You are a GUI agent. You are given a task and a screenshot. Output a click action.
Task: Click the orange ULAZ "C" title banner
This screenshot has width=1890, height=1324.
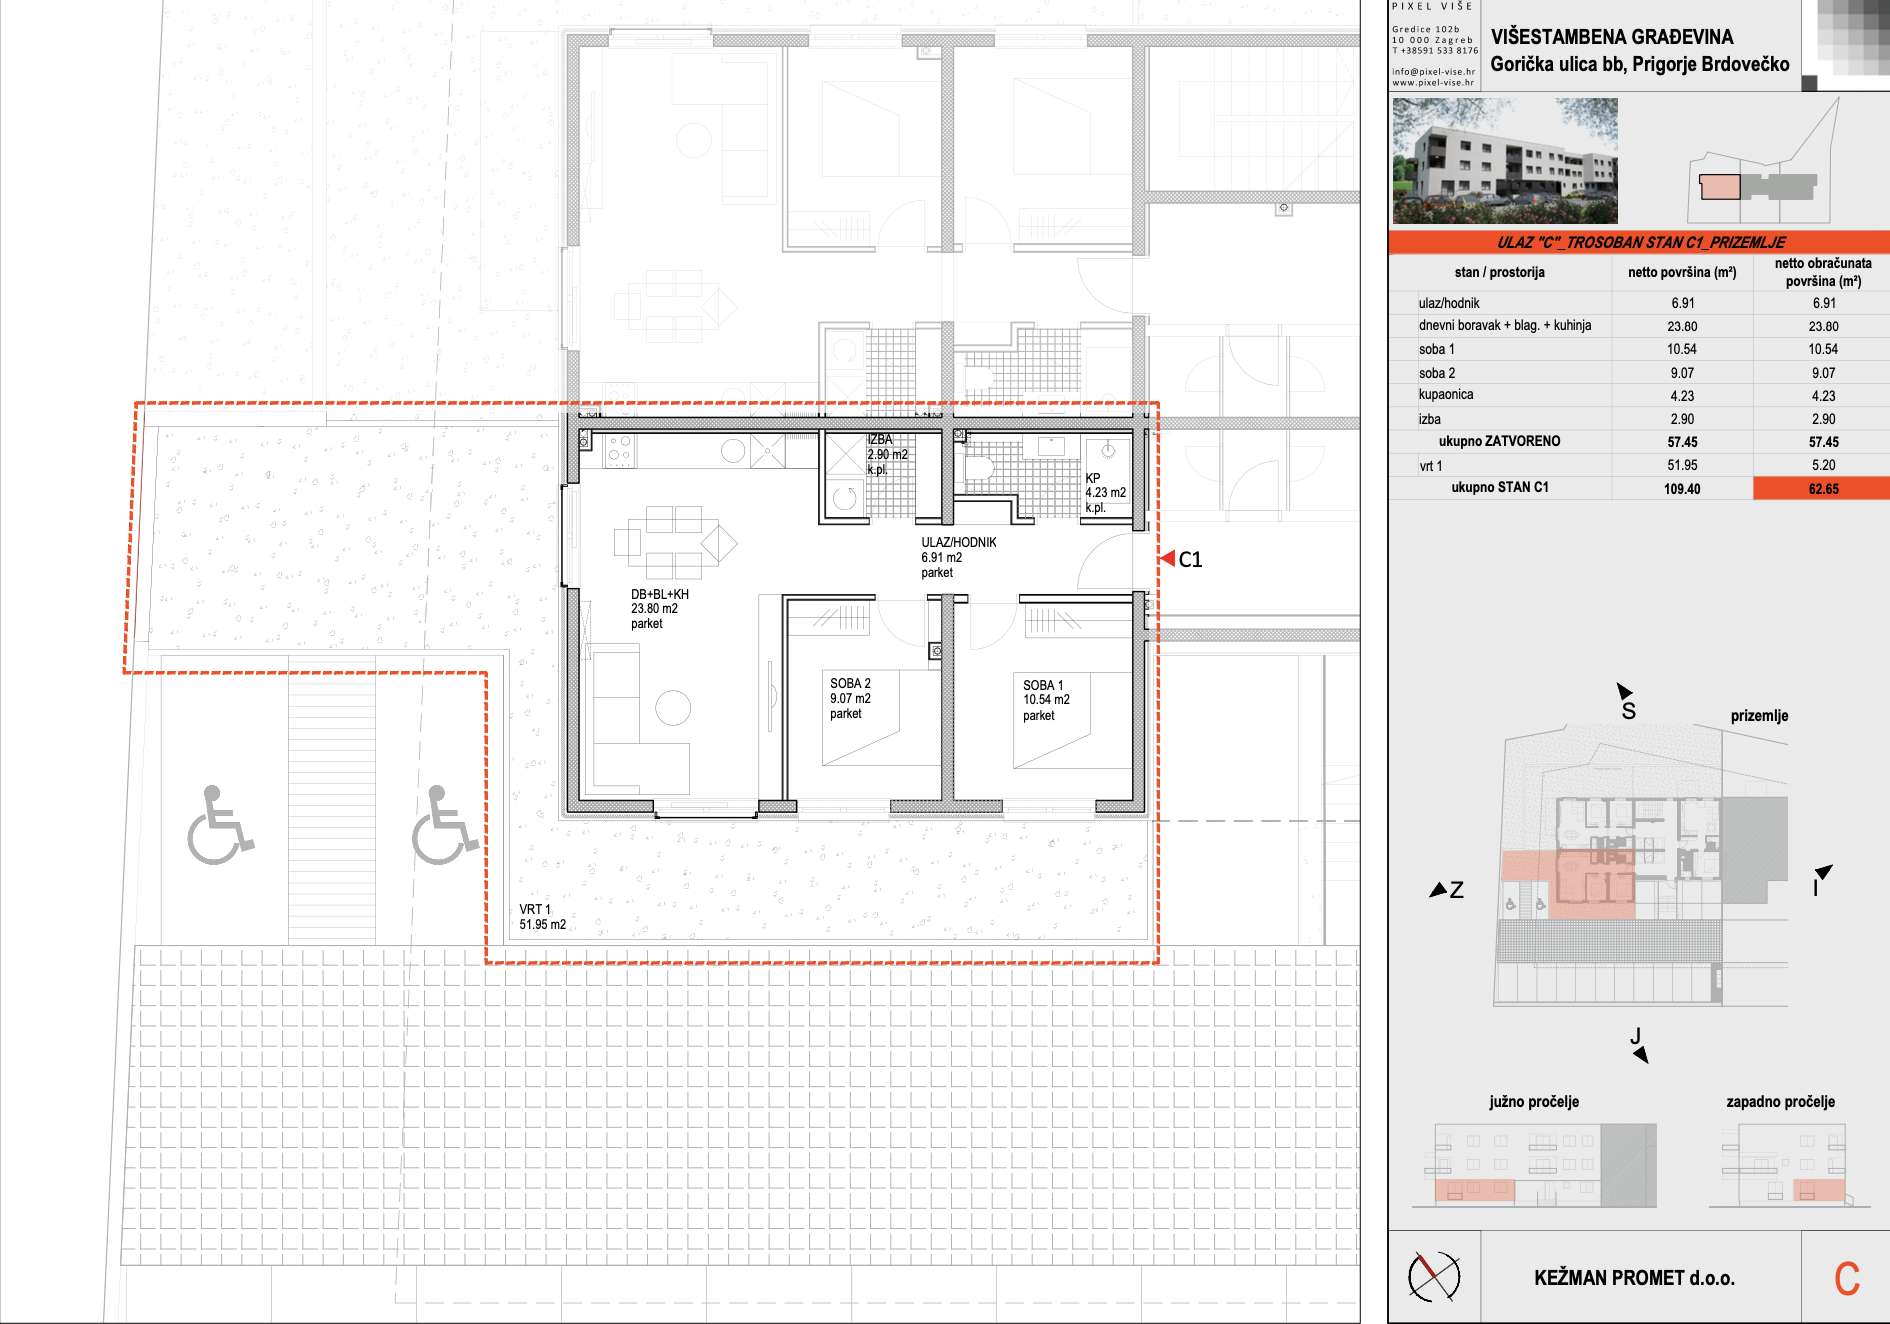(1639, 242)
